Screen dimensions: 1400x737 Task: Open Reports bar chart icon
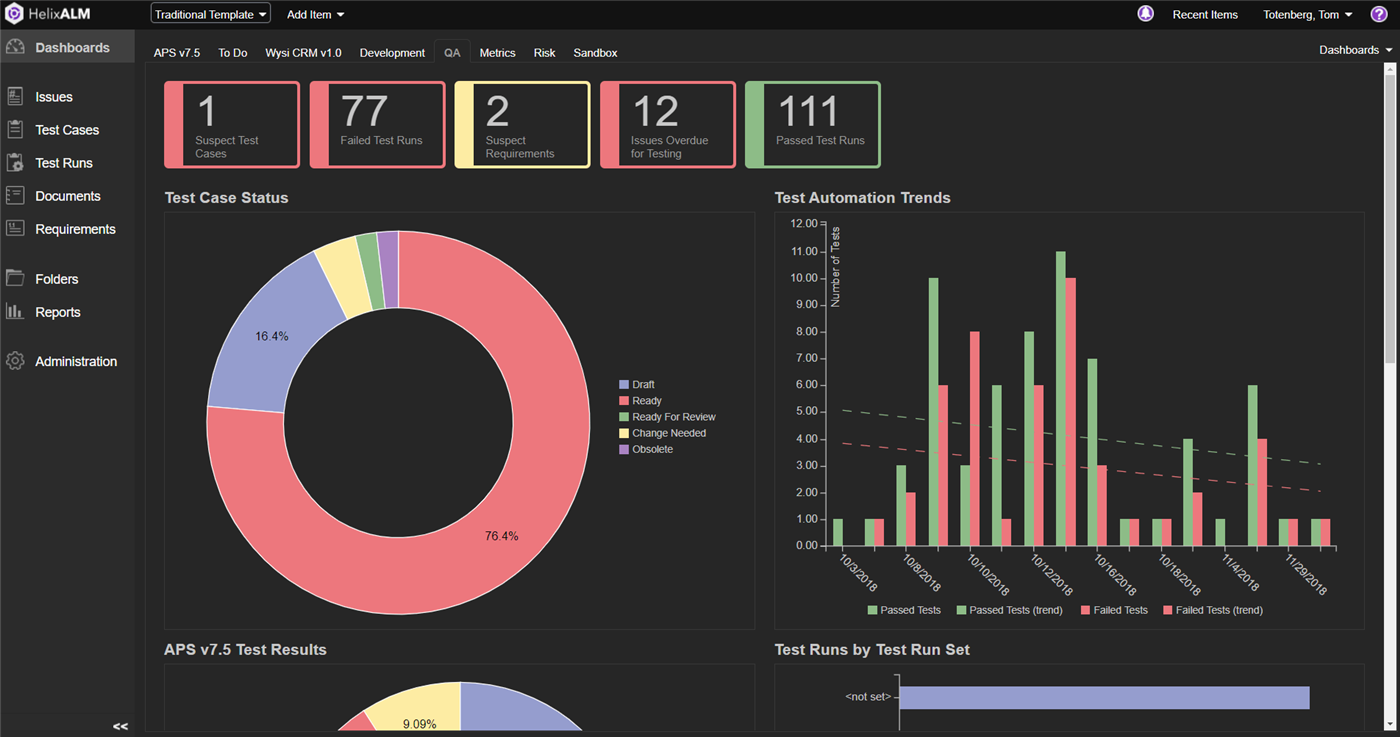[15, 312]
